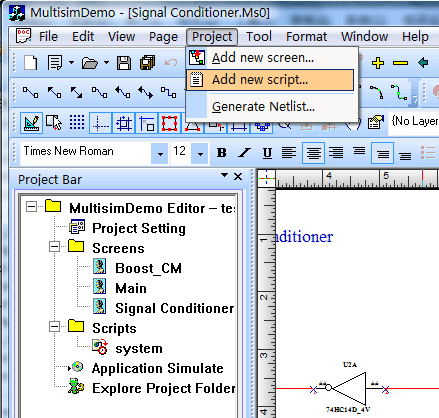Save all files with stacked floppy icon
This screenshot has height=418, width=439.
(x=148, y=63)
